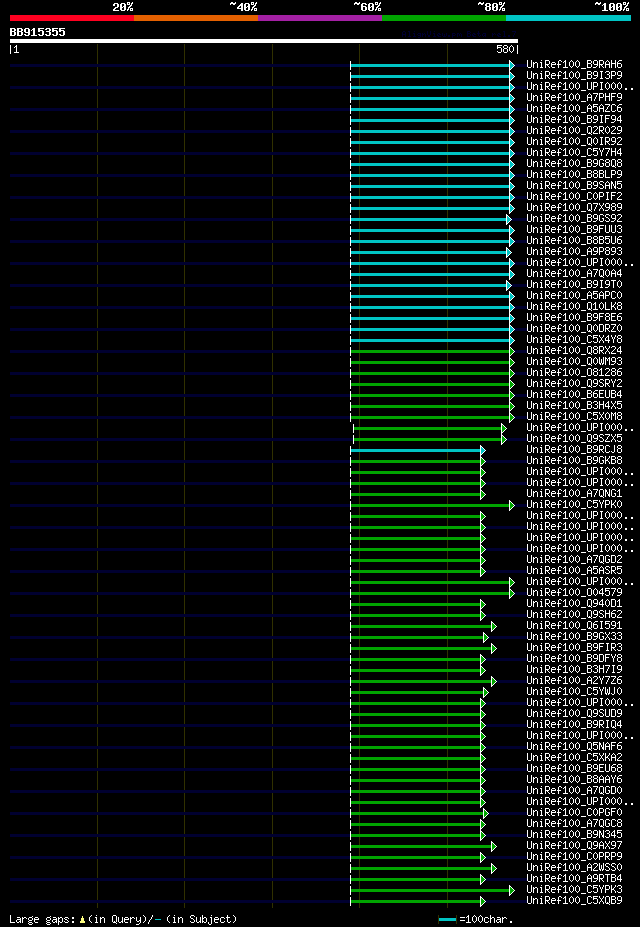Image resolution: width=640 pixels, height=927 pixels.
Task: Open hit UniRef100_Q2R029
Action: coord(574,131)
